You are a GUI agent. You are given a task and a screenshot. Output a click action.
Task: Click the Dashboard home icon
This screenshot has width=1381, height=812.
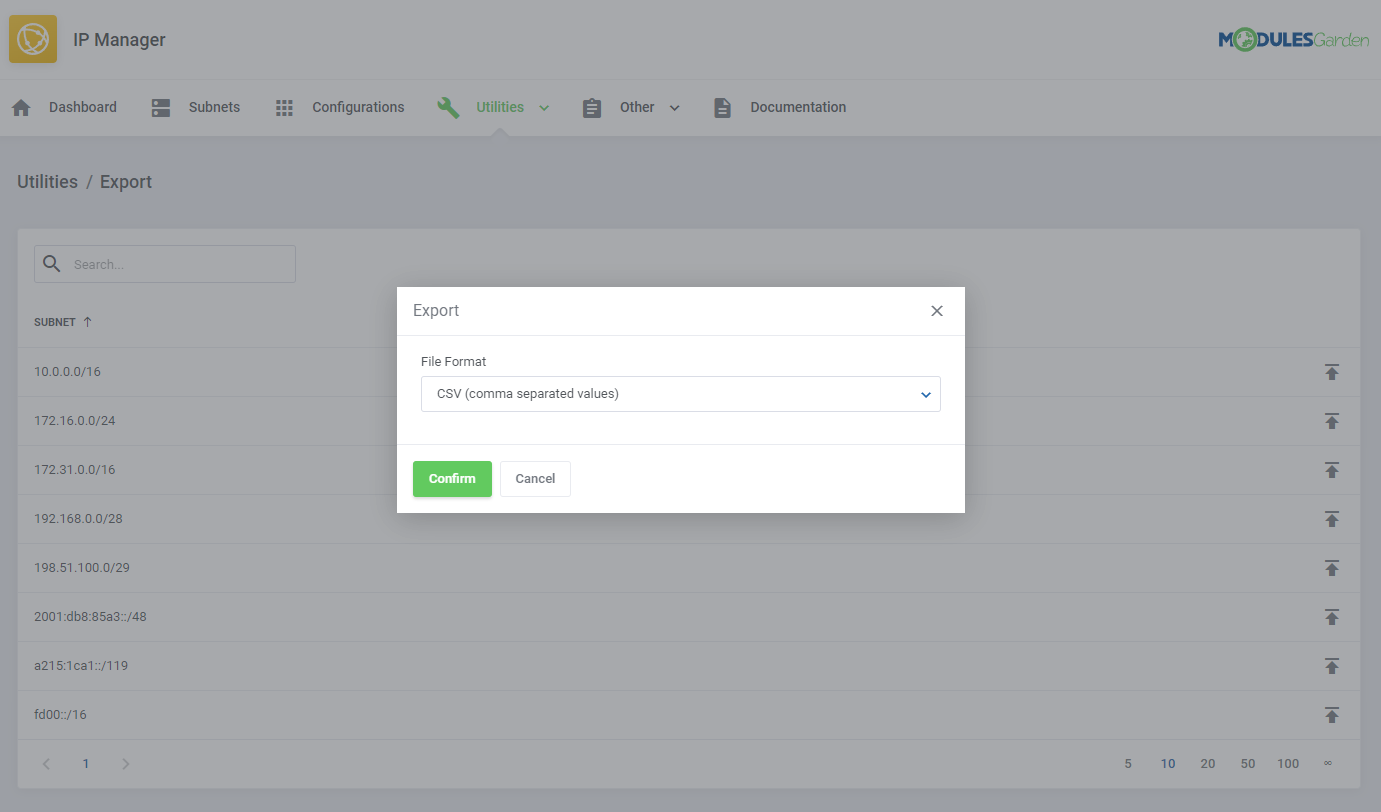(21, 106)
